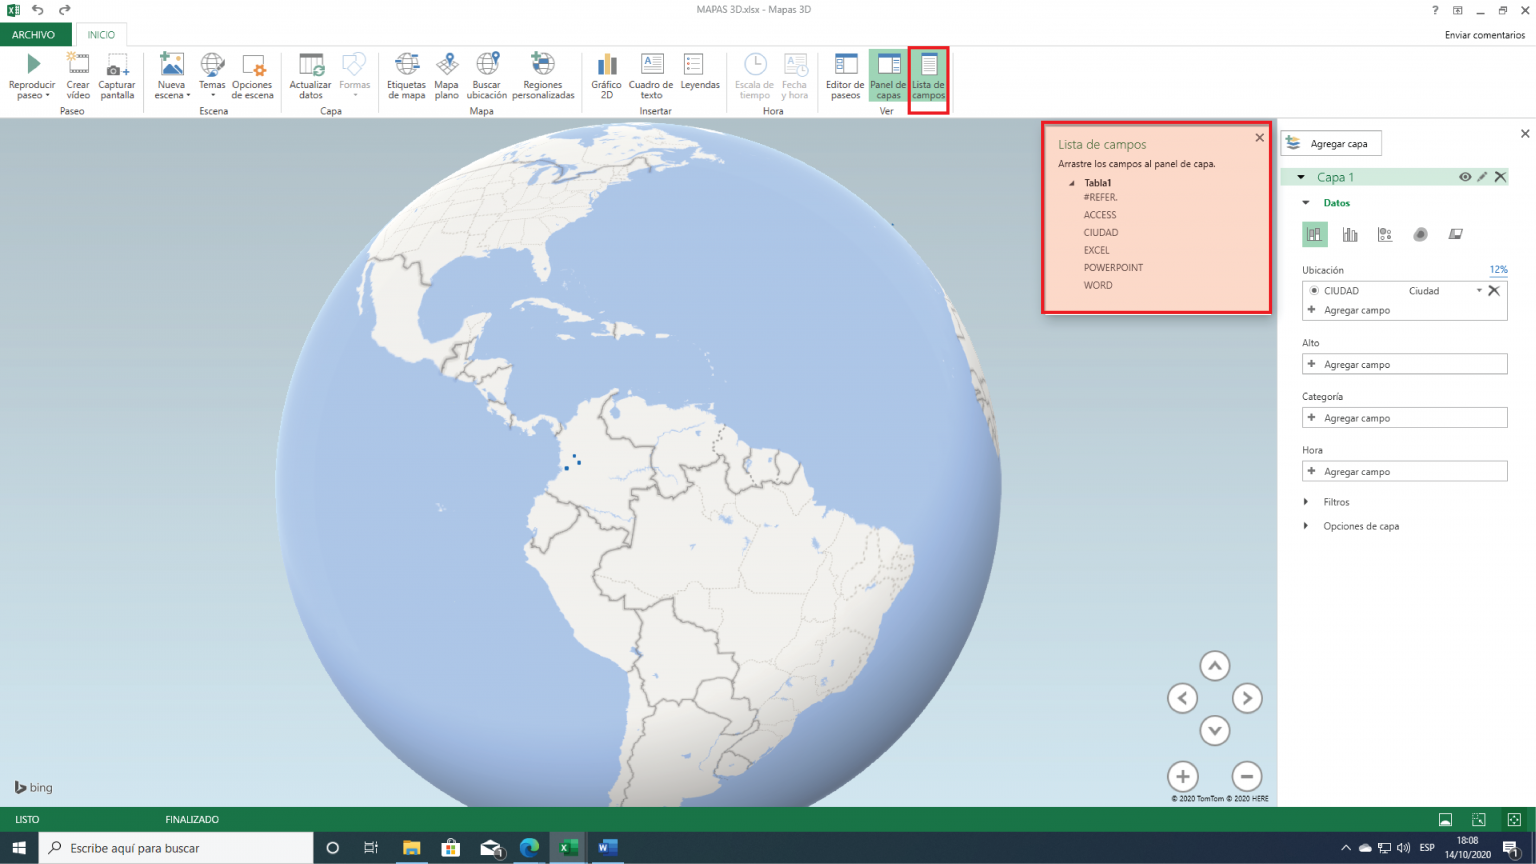Viewport: 1536px width, 864px height.
Task: Switch to Mapa plano view
Action: point(446,75)
